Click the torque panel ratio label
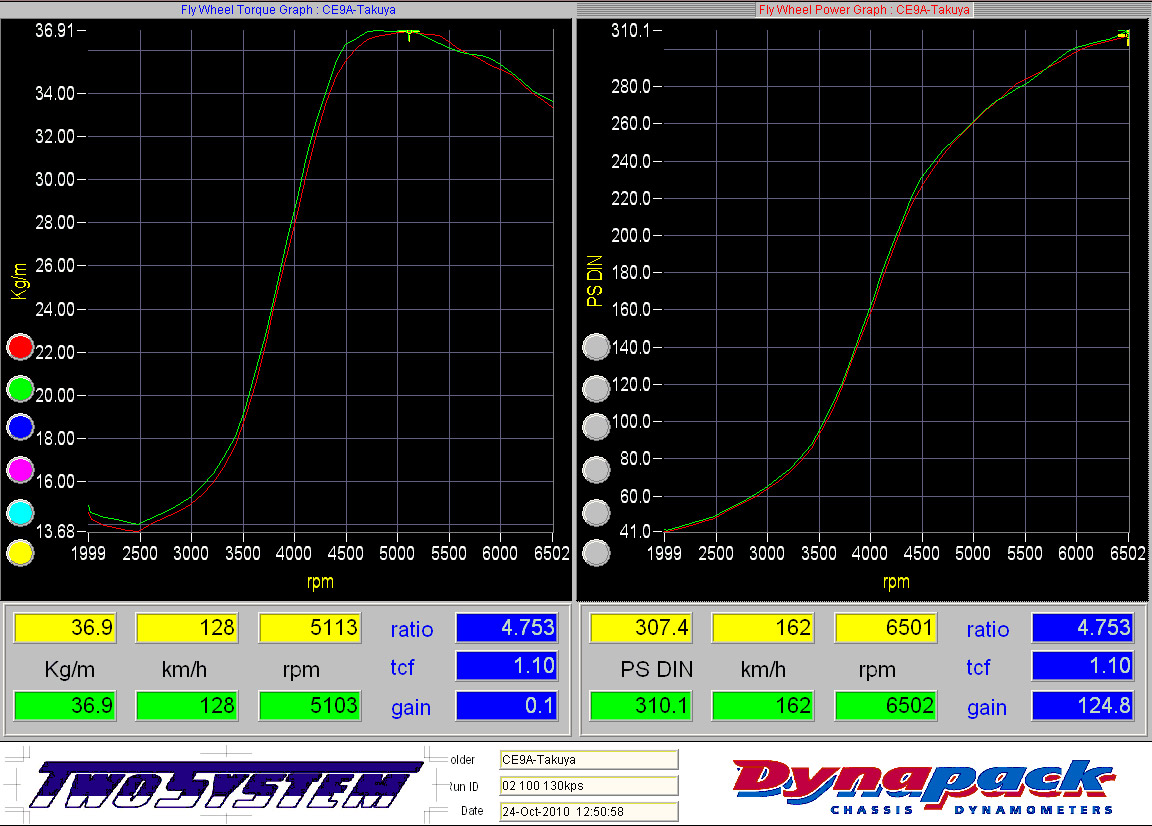Screen dimensions: 1152x826 point(411,630)
